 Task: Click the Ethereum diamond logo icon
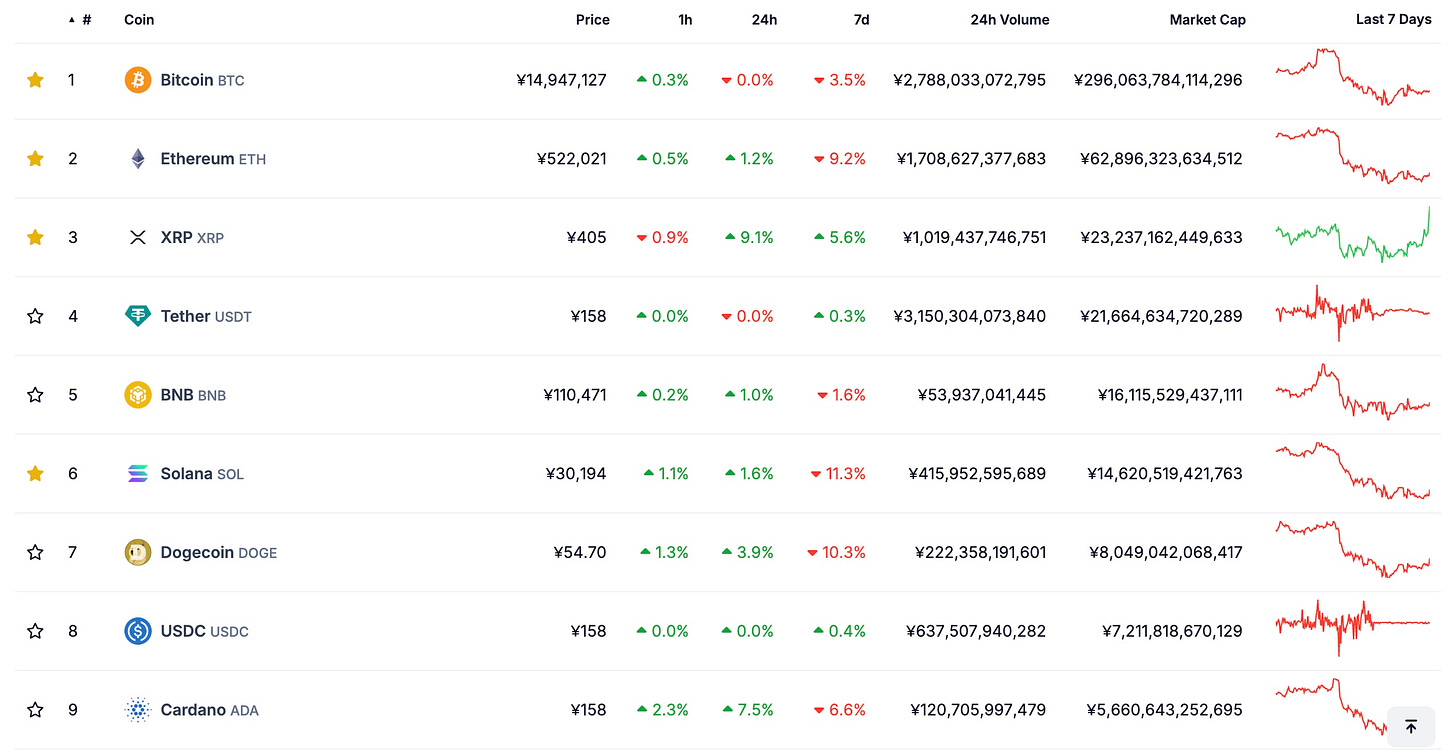tap(138, 159)
